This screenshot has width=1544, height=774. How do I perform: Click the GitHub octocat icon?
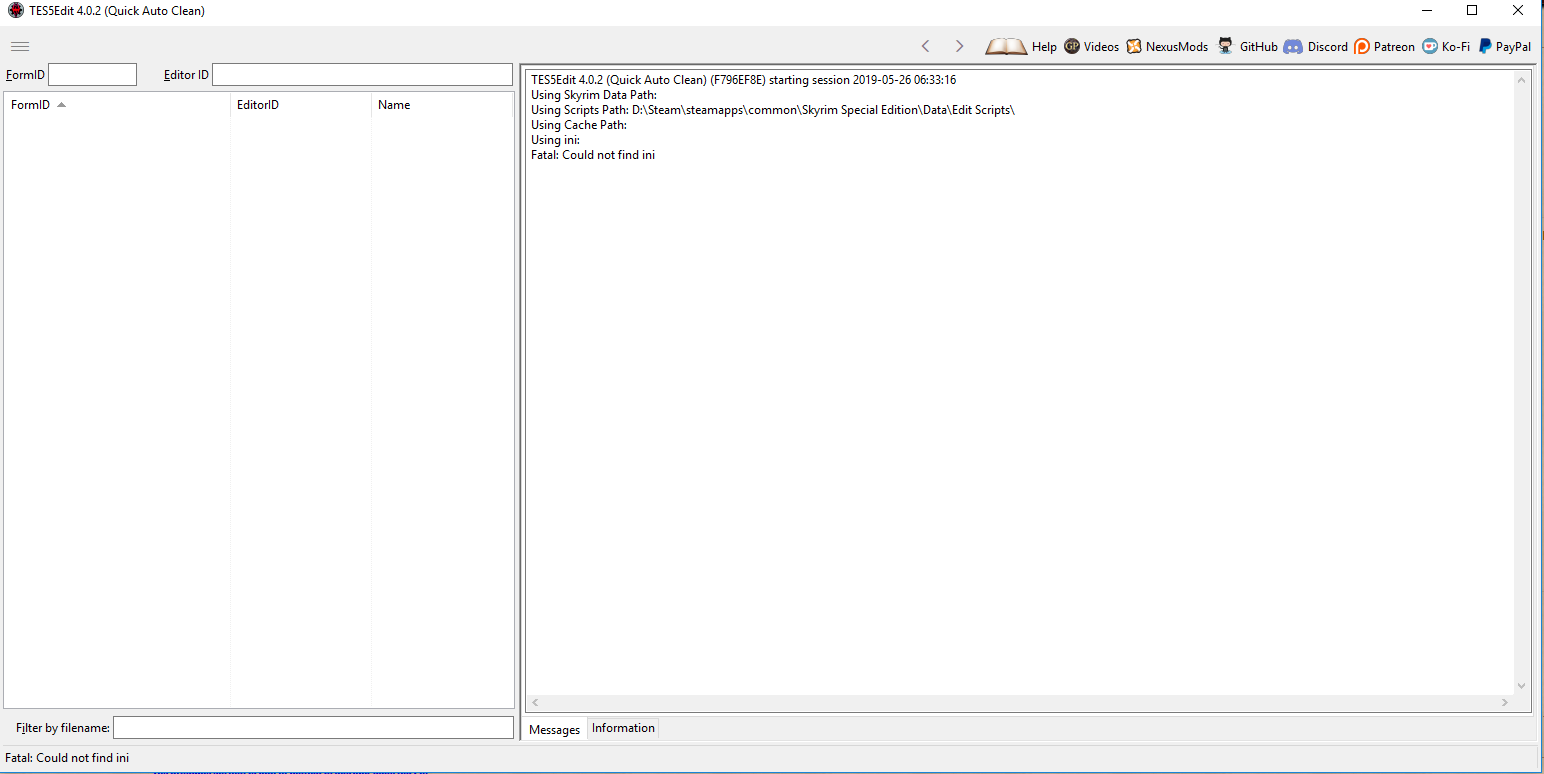coord(1225,46)
